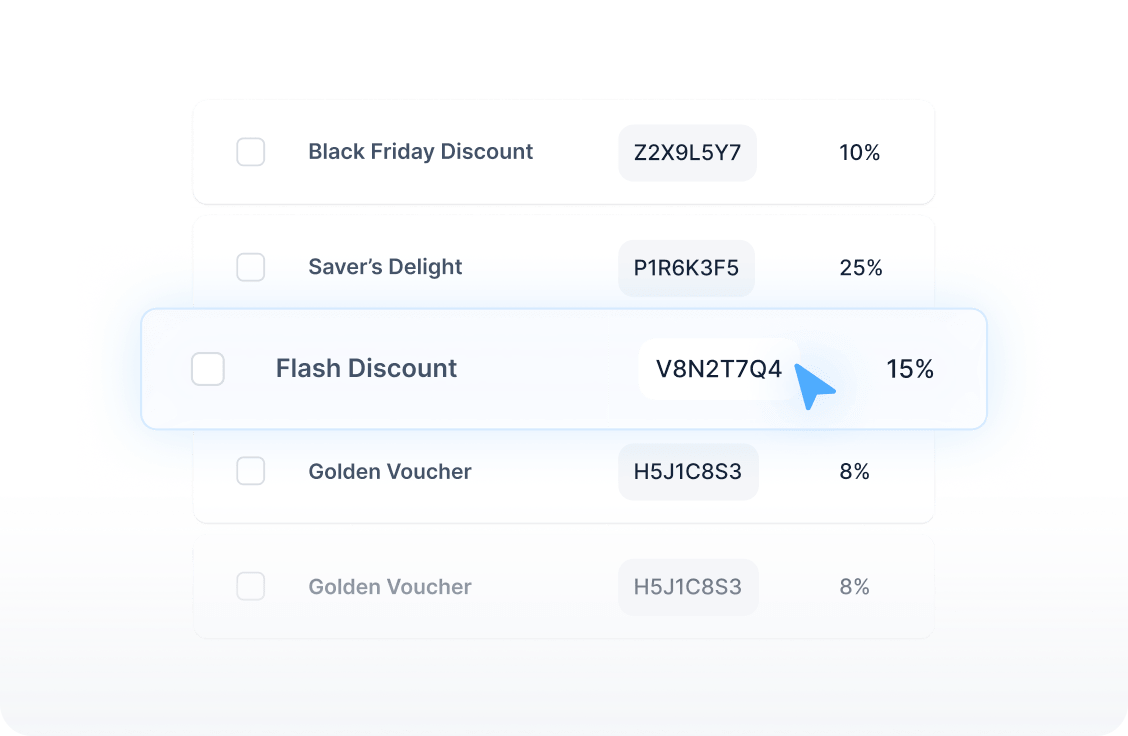Image resolution: width=1128 pixels, height=736 pixels.
Task: Click the Black Friday Discount name
Action: pos(420,152)
